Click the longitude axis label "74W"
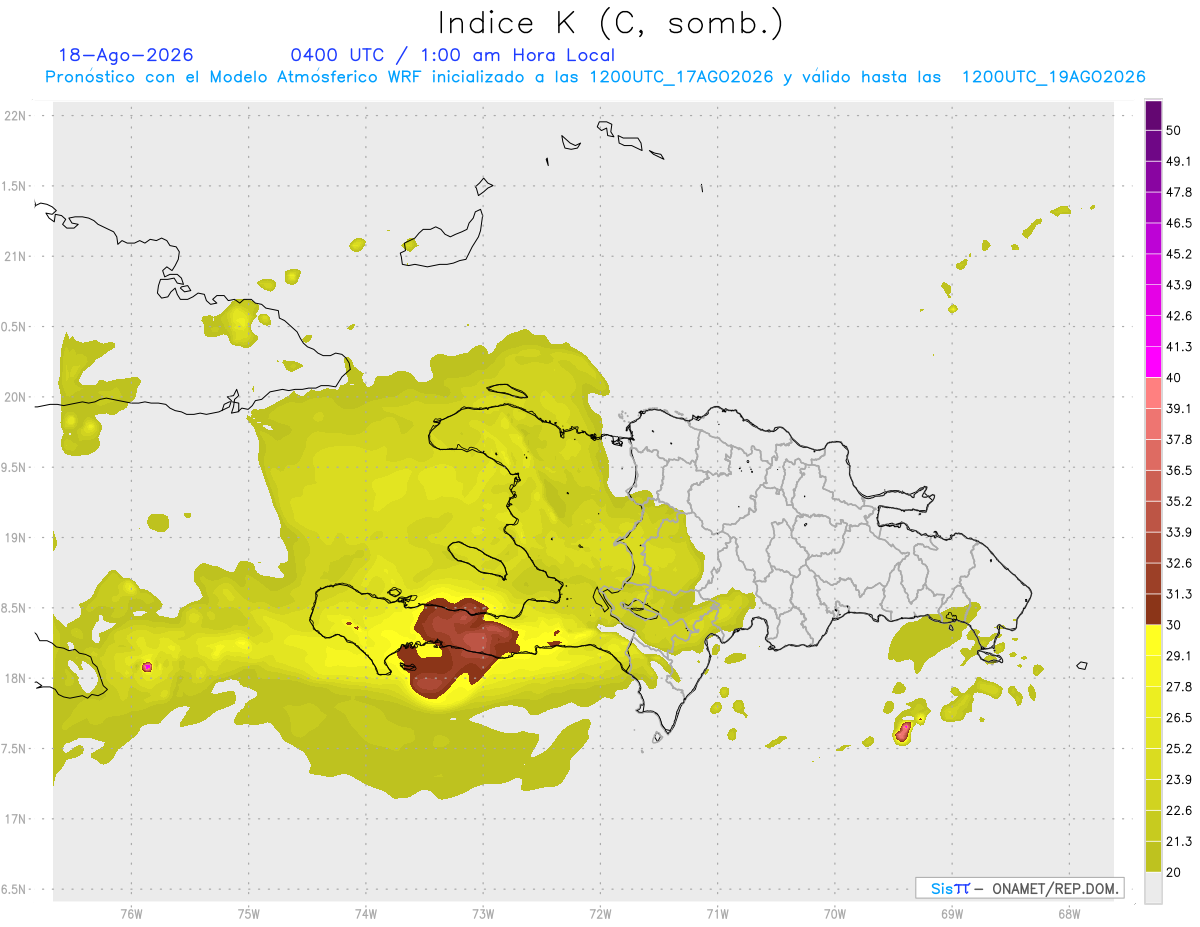This screenshot has width=1200, height=927. coord(366,914)
